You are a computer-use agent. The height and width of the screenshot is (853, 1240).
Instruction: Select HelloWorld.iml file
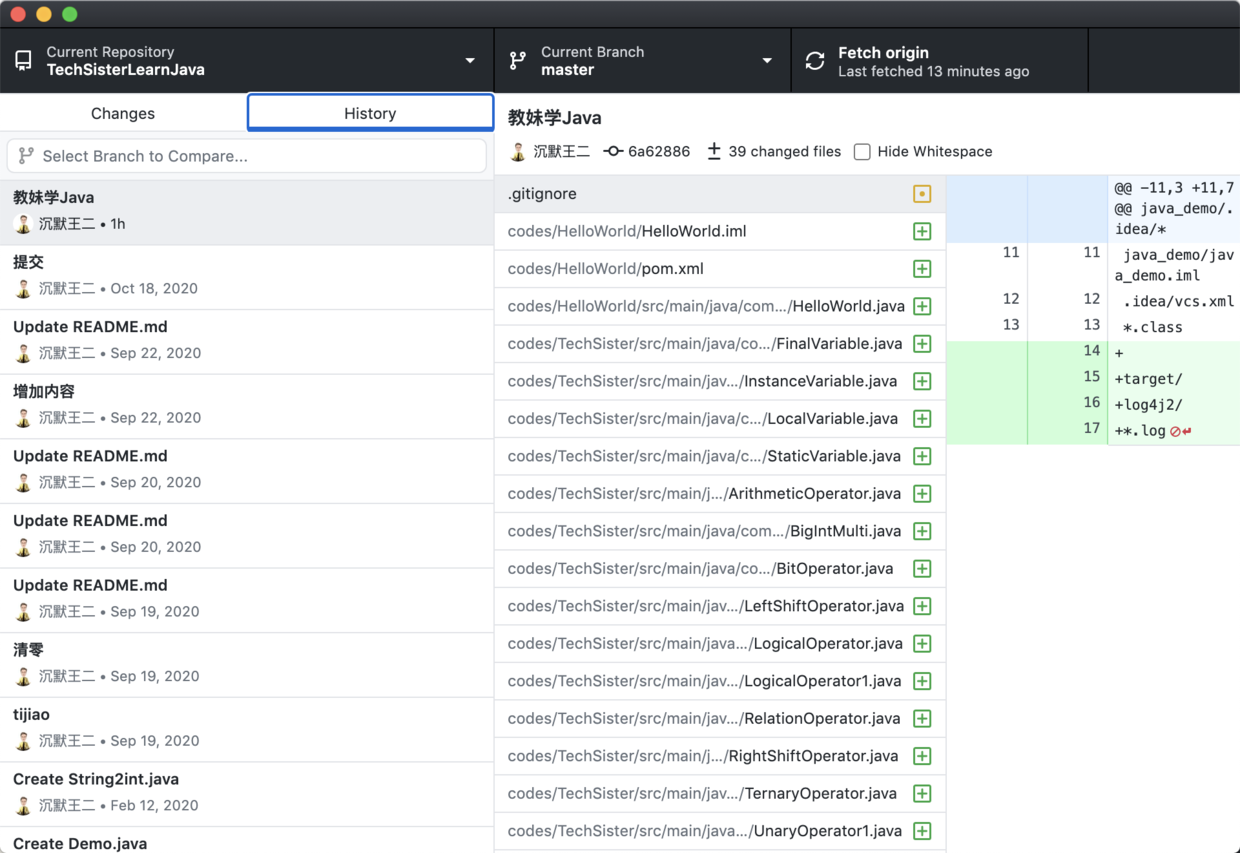pyautogui.click(x=720, y=231)
